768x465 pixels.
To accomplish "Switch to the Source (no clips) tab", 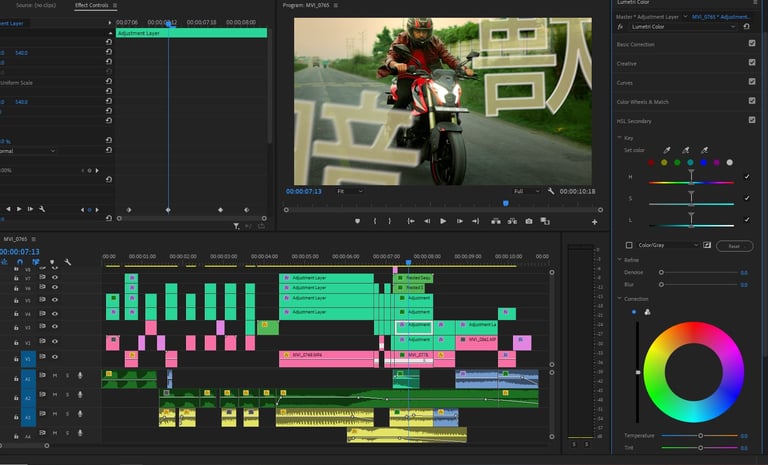I will [x=36, y=5].
